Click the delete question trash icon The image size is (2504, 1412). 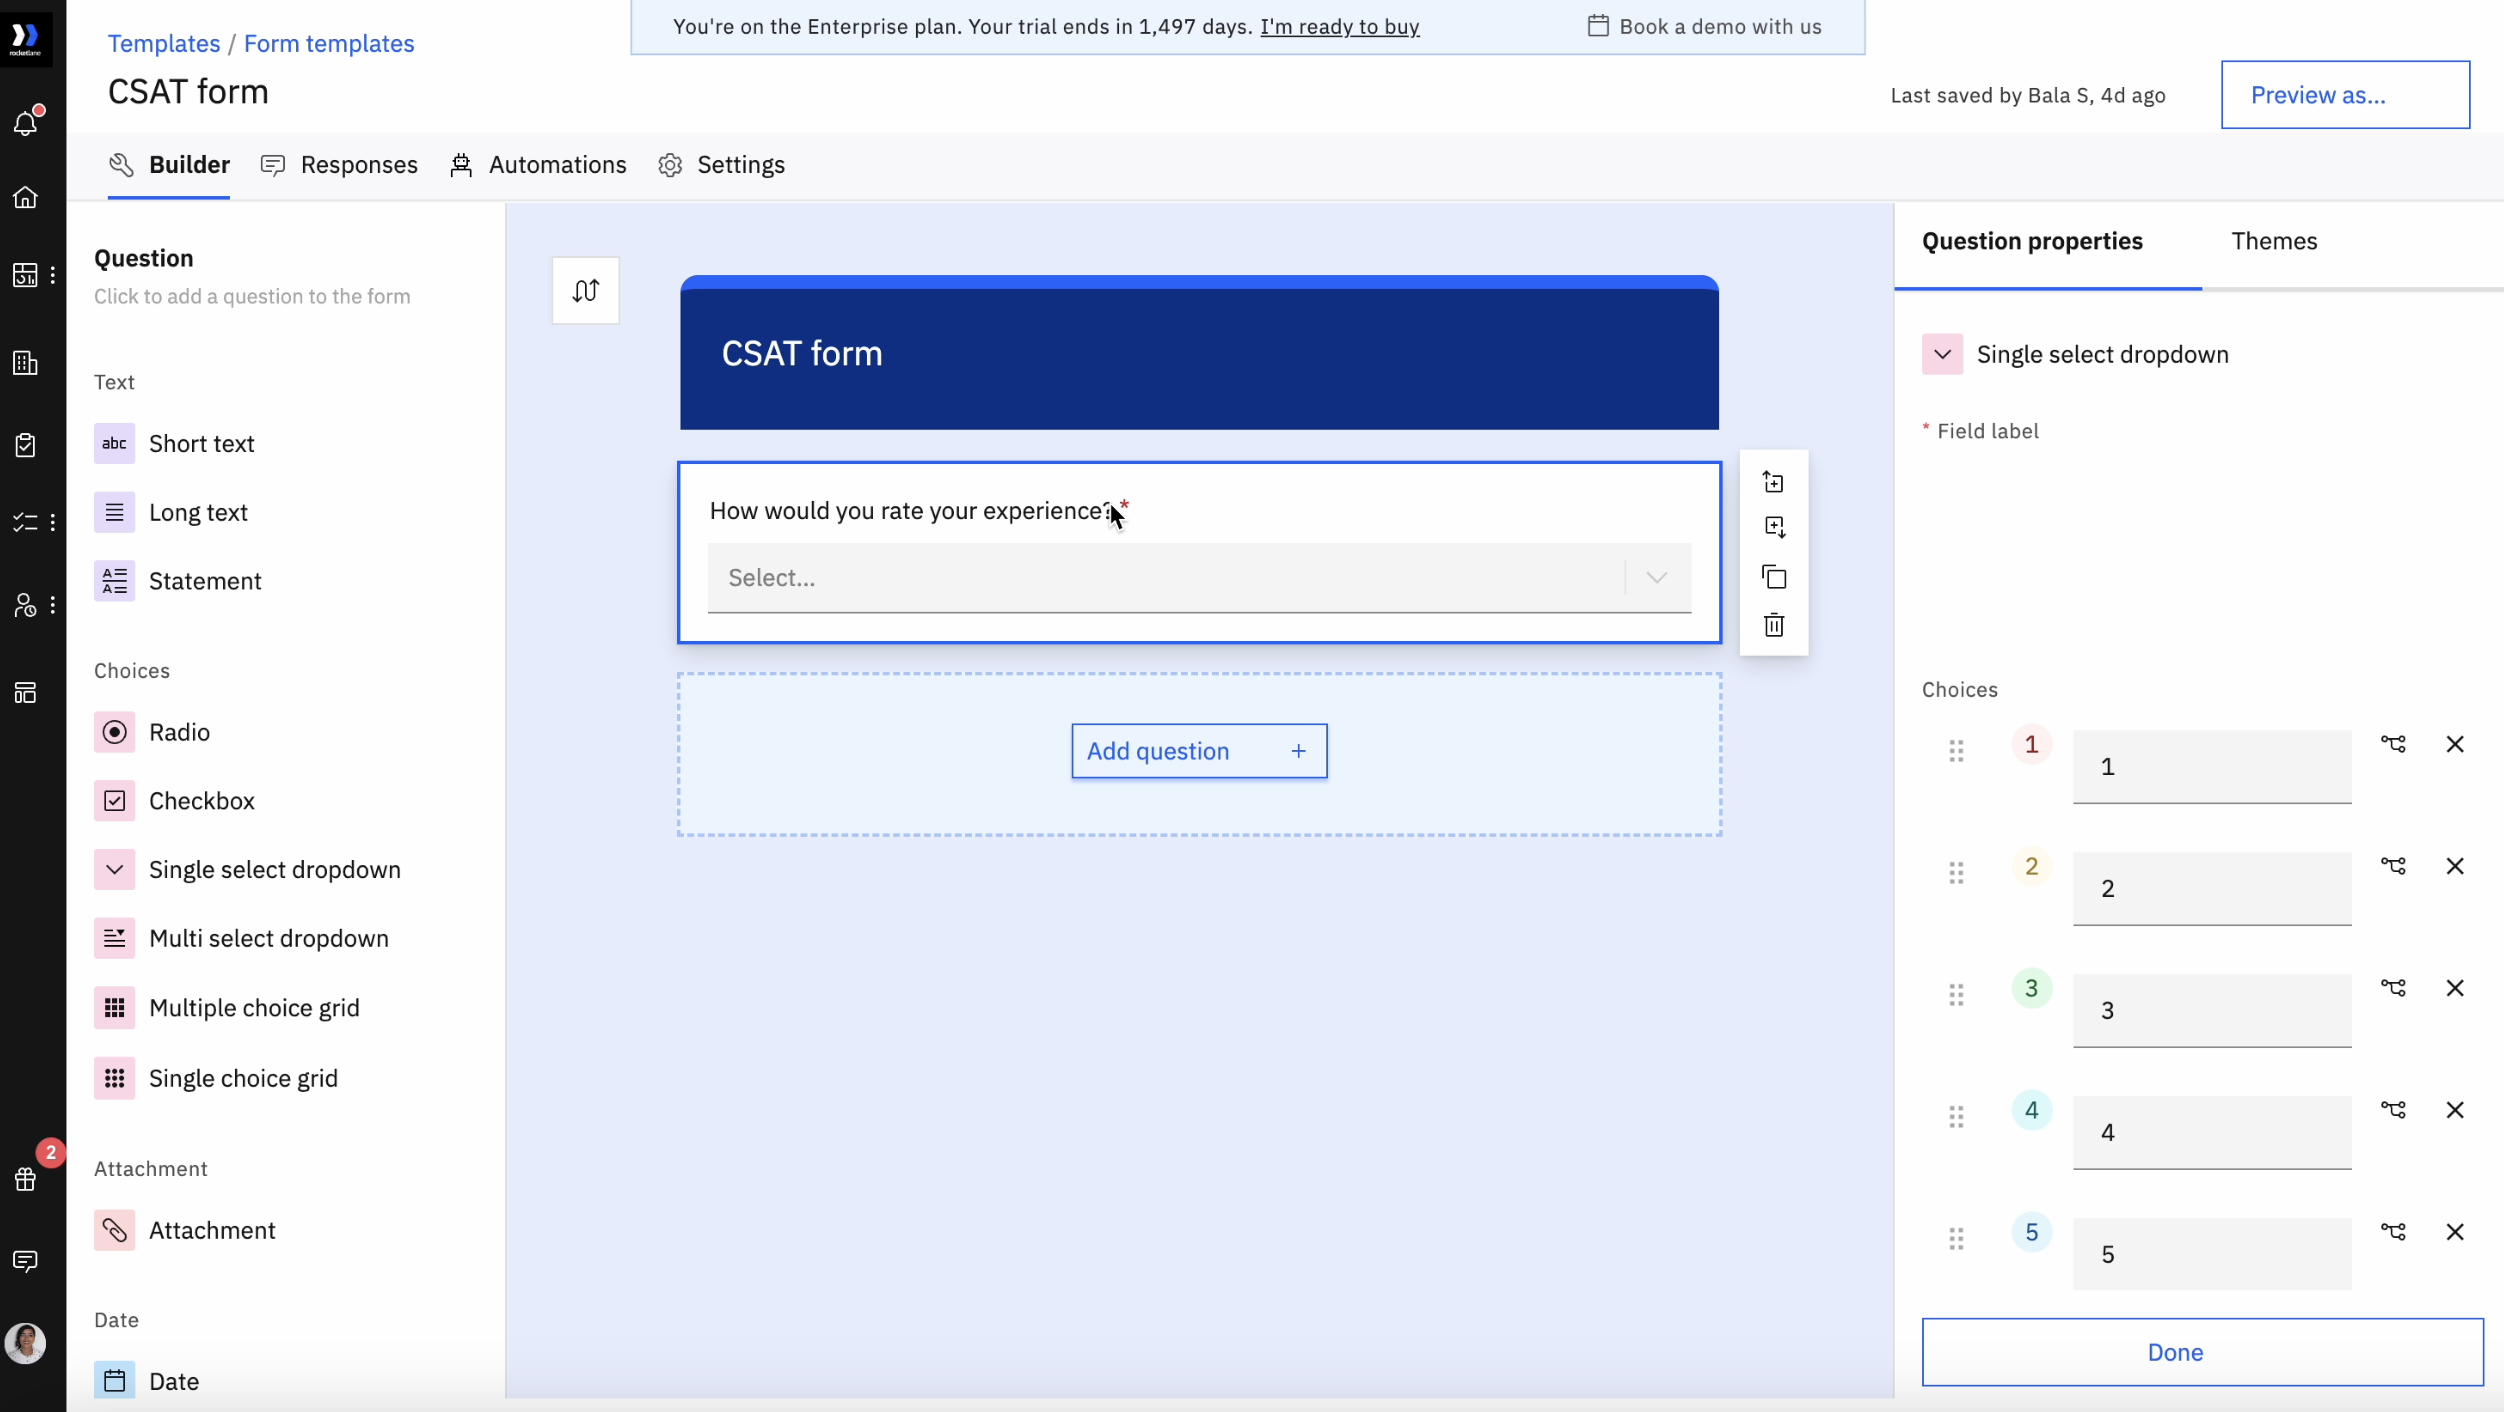tap(1773, 625)
